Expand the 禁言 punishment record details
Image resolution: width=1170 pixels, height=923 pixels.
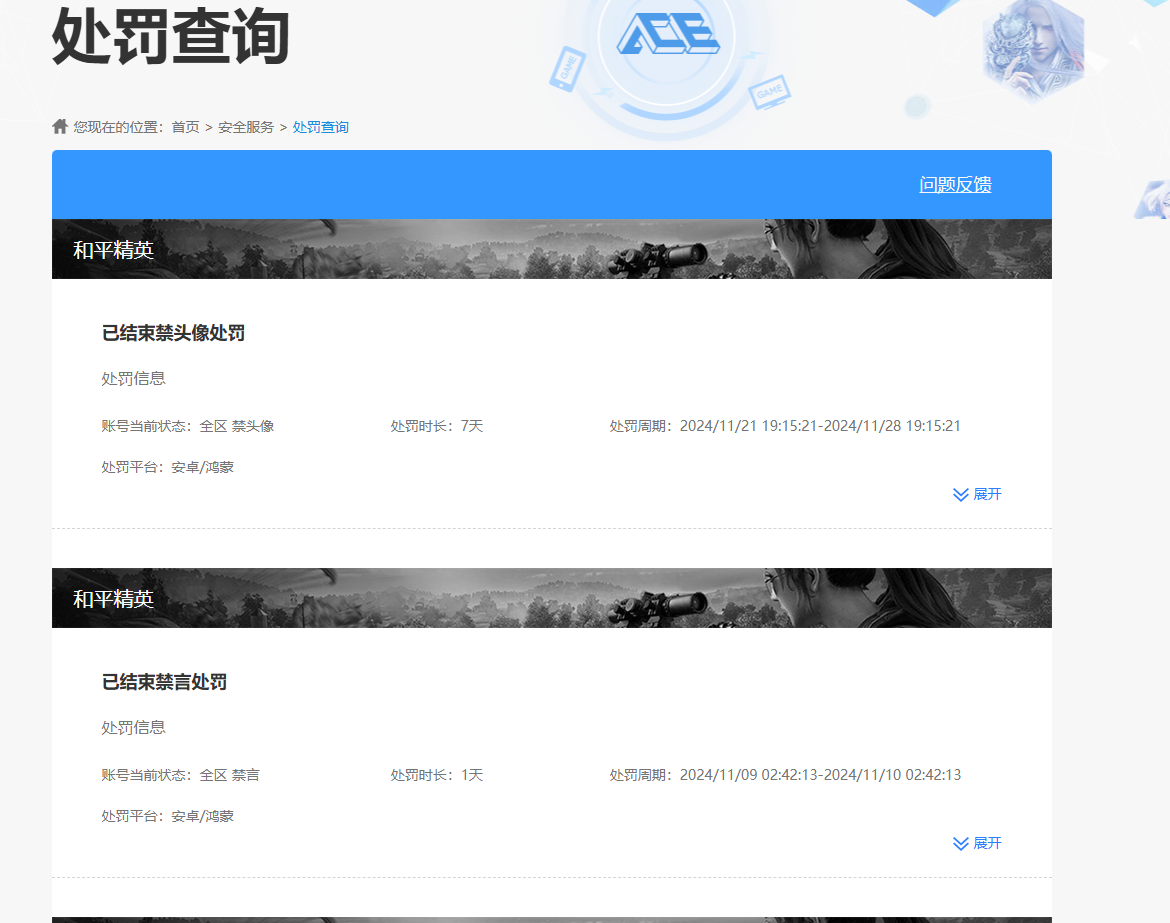point(977,843)
